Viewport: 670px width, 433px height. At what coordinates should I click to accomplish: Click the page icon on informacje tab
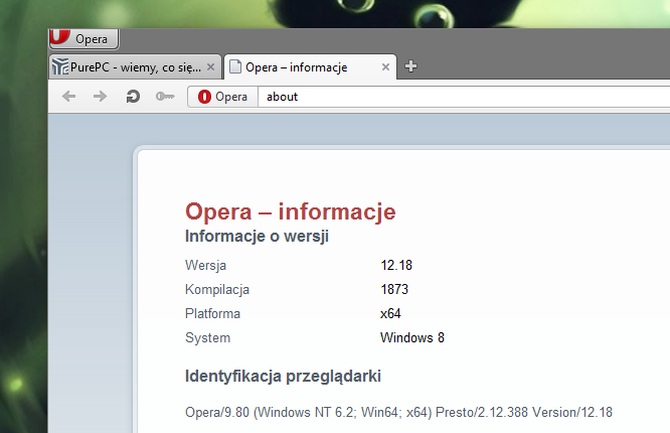(x=235, y=67)
